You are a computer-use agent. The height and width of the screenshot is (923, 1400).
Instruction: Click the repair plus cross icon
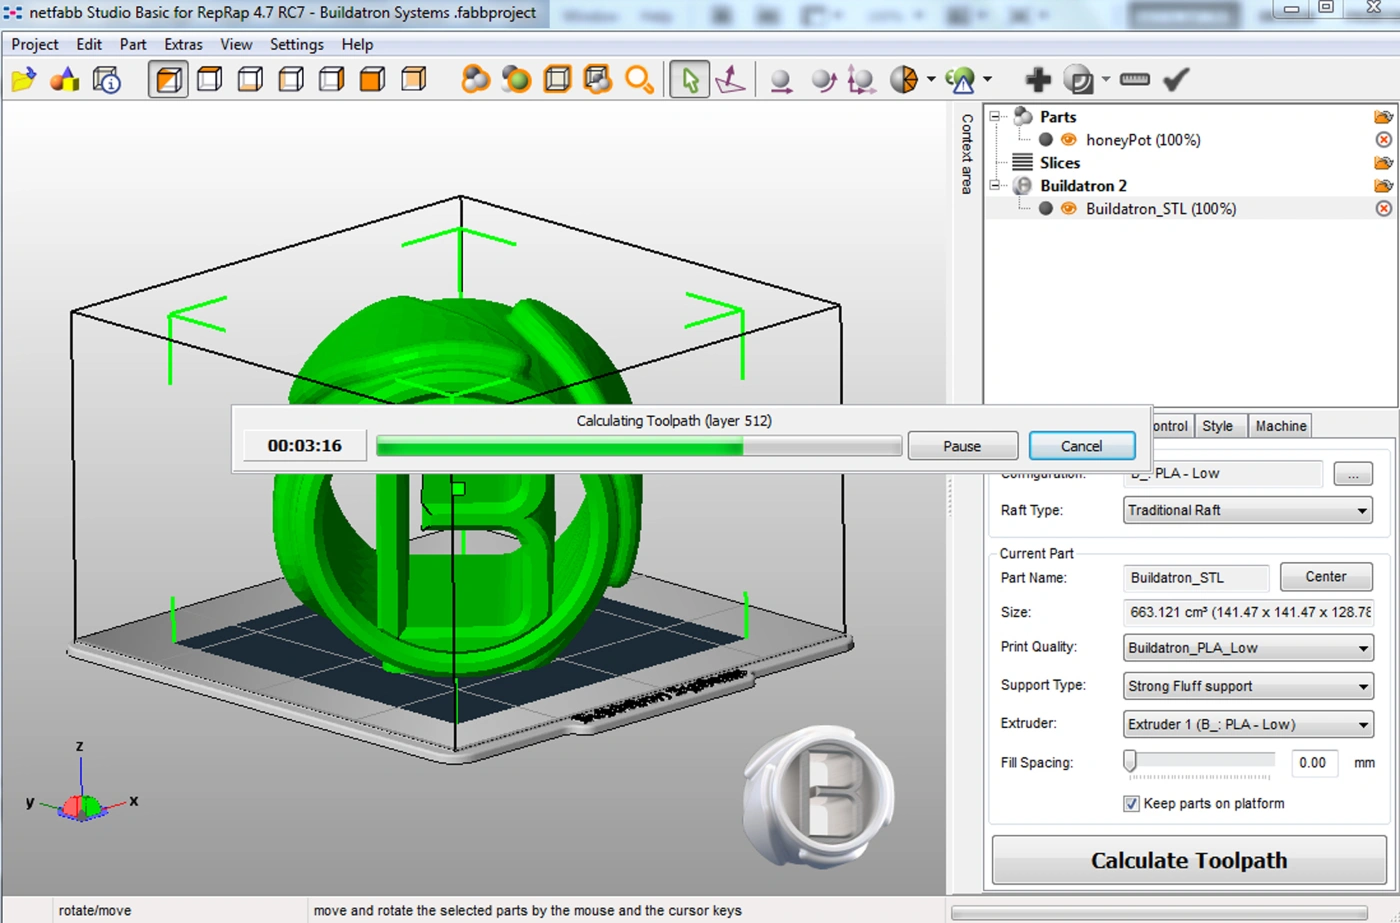(1038, 80)
